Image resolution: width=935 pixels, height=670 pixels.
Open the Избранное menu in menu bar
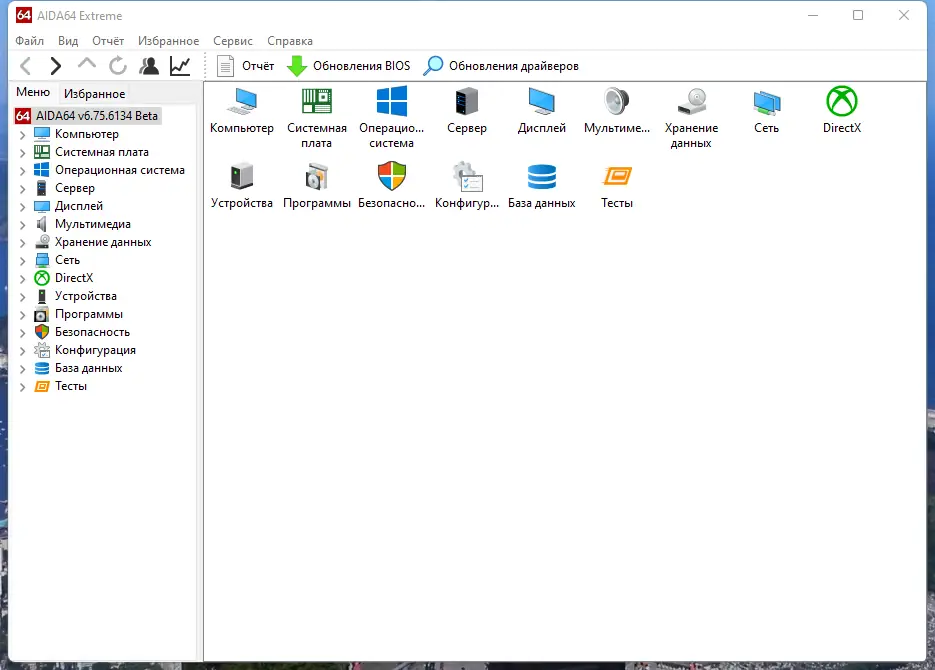168,41
